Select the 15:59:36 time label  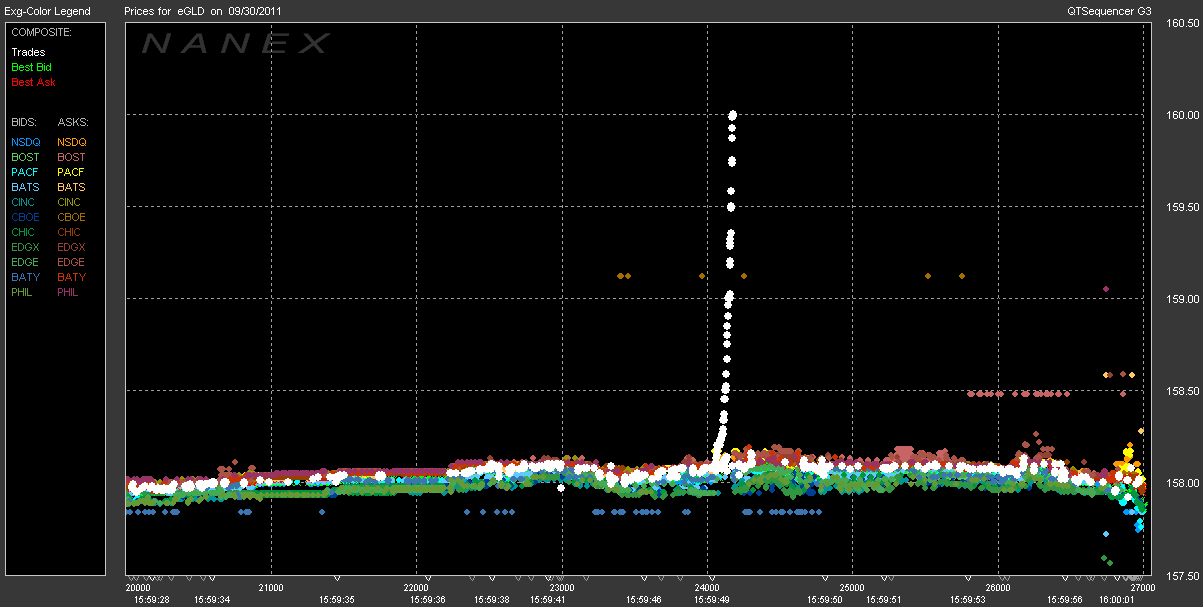click(x=427, y=600)
